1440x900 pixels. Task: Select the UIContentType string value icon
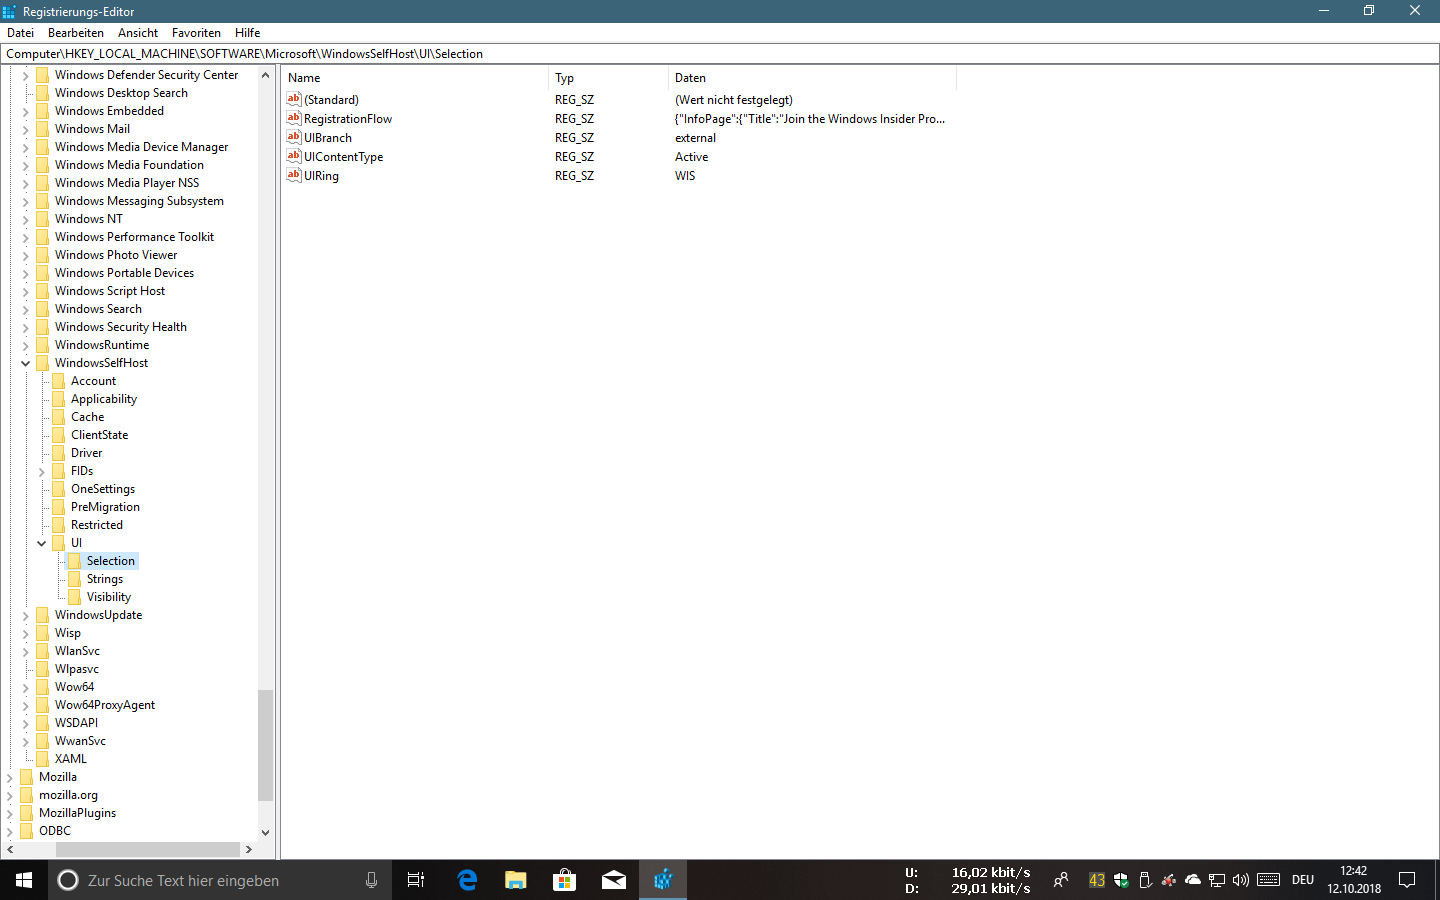pyautogui.click(x=294, y=156)
